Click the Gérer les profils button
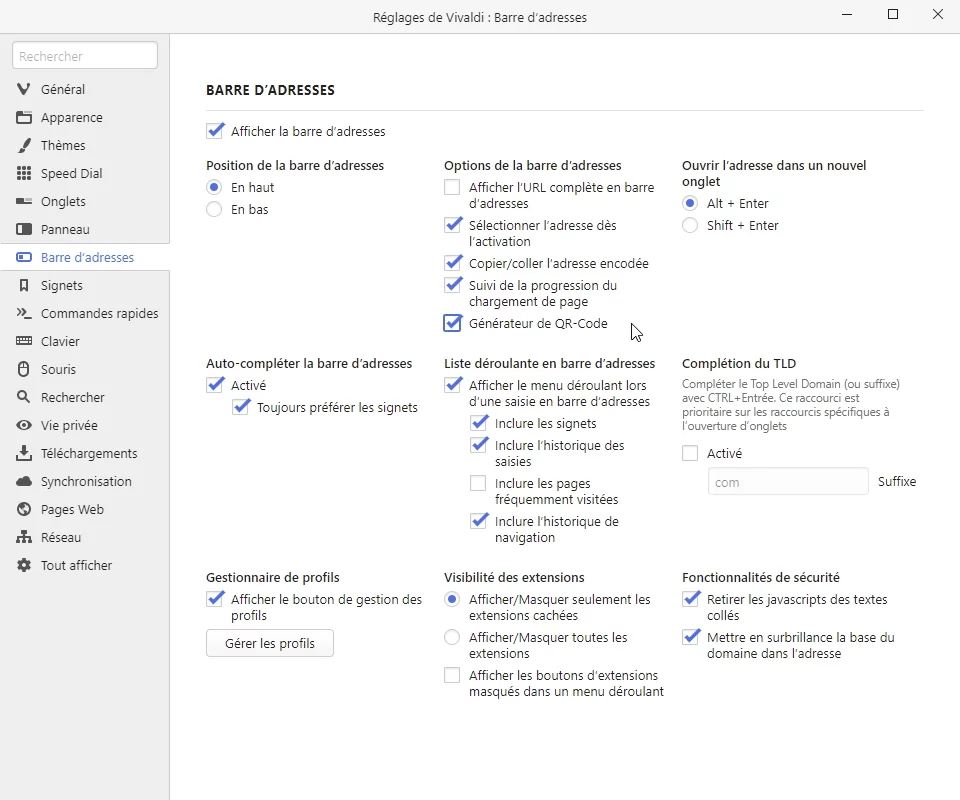Viewport: 960px width, 800px height. pos(270,643)
